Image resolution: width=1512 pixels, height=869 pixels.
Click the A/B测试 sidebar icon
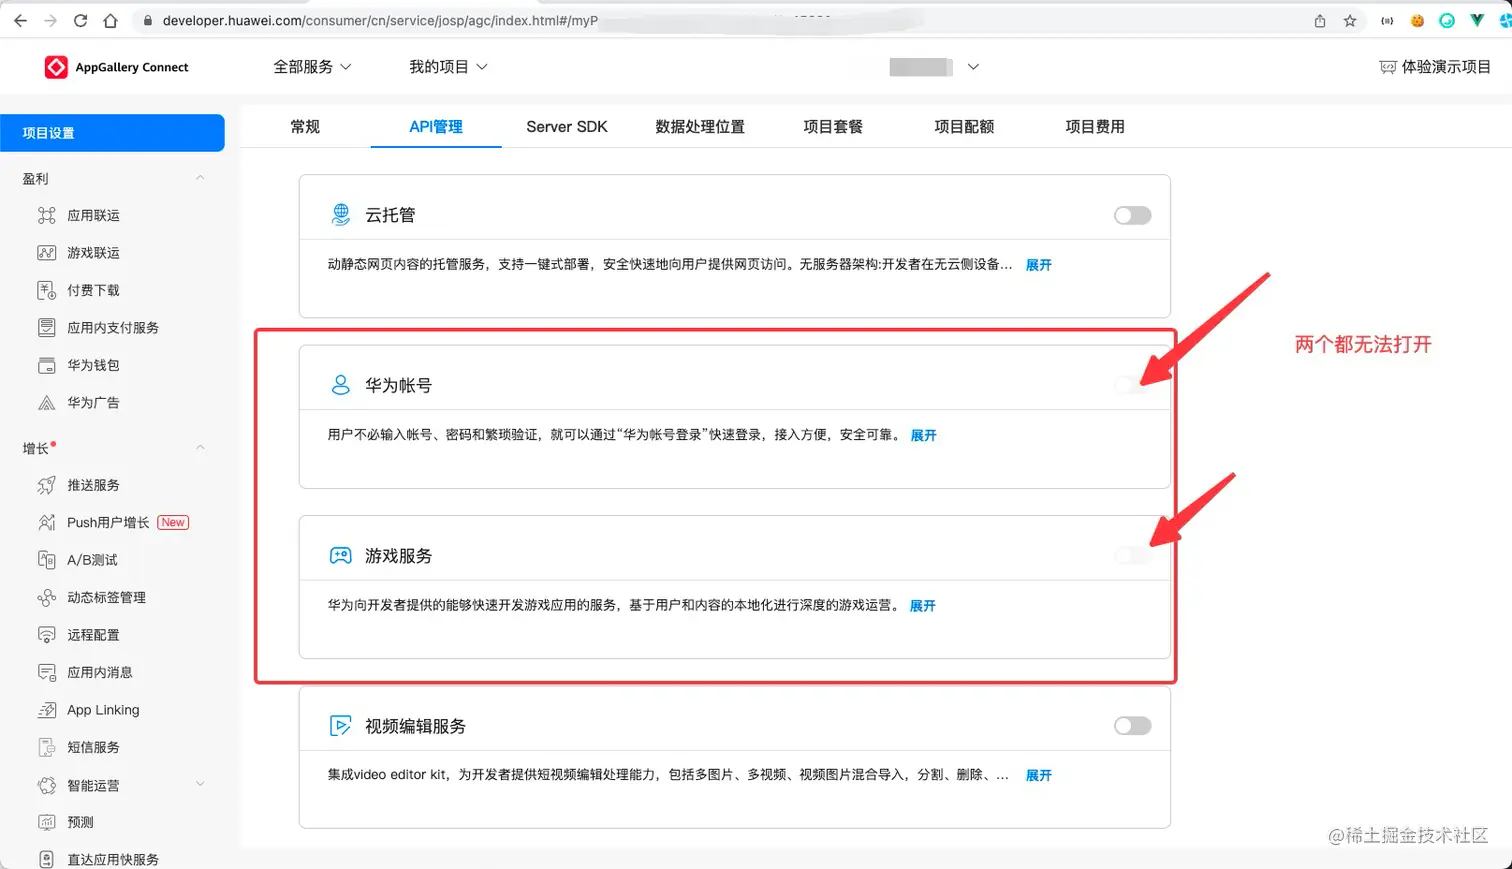click(x=46, y=560)
